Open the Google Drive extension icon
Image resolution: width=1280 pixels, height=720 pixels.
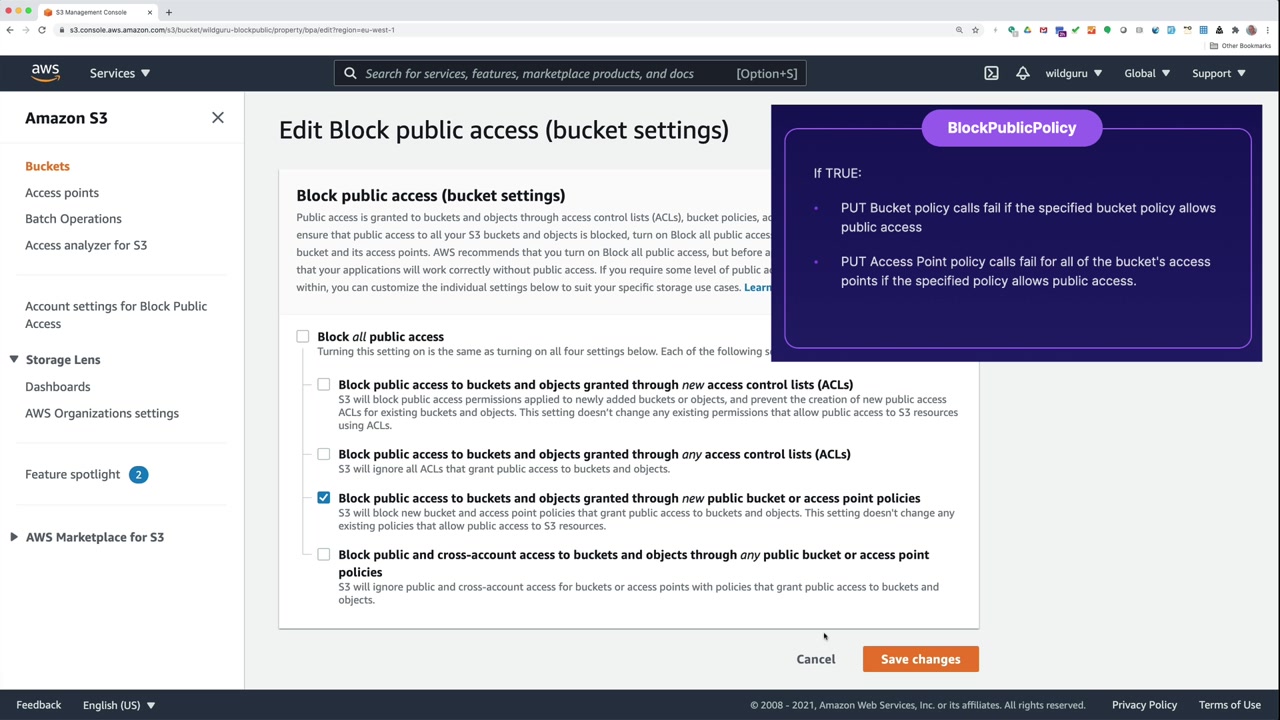[x=1027, y=30]
